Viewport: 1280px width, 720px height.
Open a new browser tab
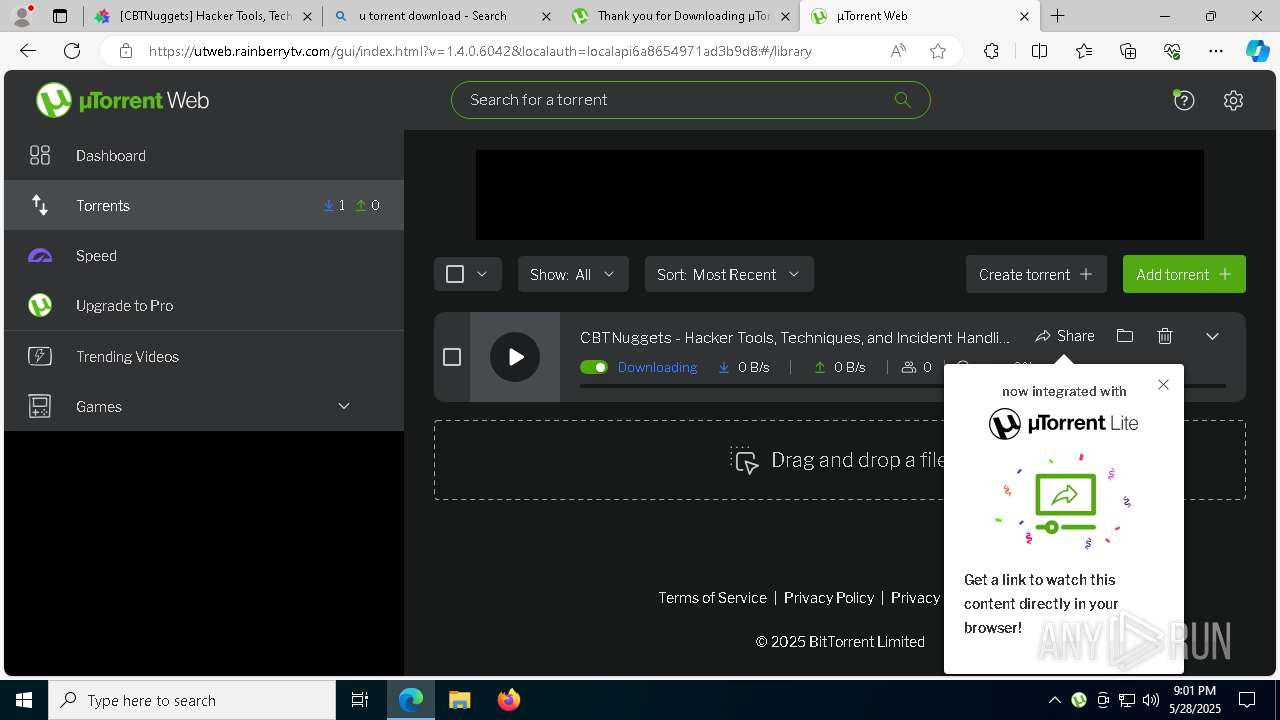coord(1057,16)
